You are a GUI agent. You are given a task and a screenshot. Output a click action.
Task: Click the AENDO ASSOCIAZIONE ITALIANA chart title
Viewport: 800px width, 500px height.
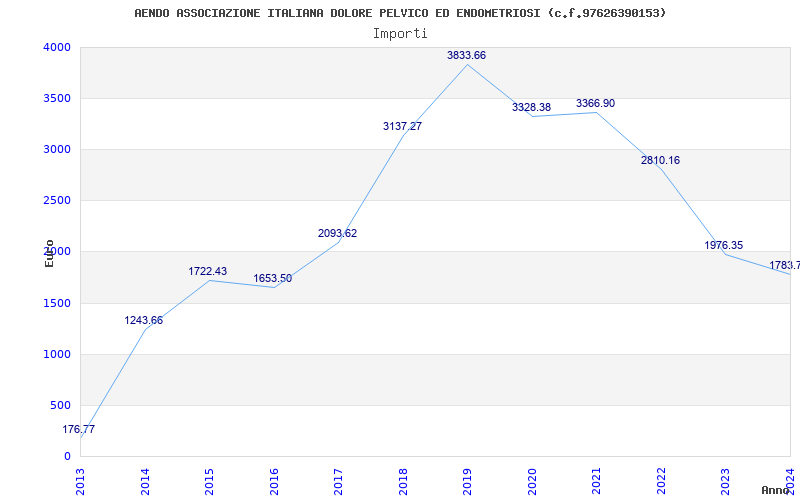pos(401,13)
